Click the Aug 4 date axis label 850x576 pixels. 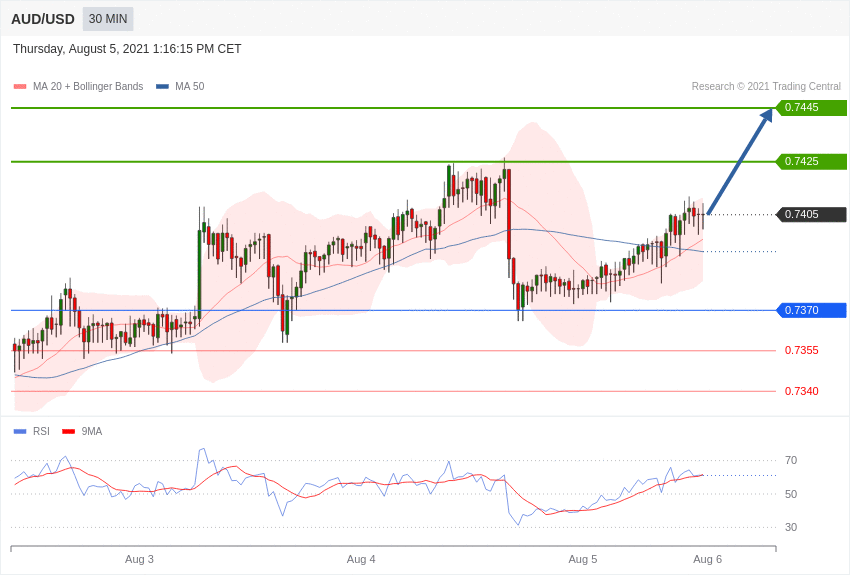click(361, 559)
